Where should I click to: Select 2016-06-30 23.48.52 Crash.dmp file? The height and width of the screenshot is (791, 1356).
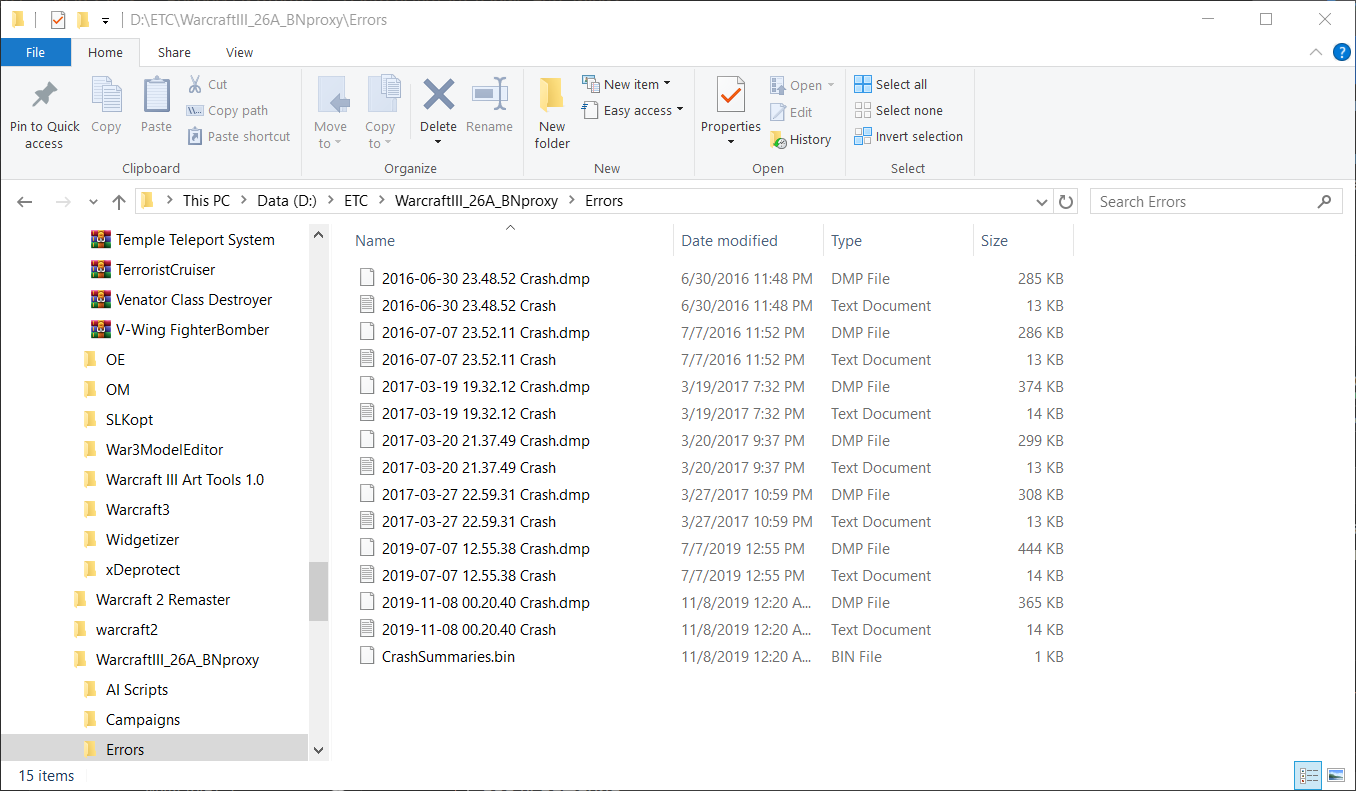click(x=486, y=279)
